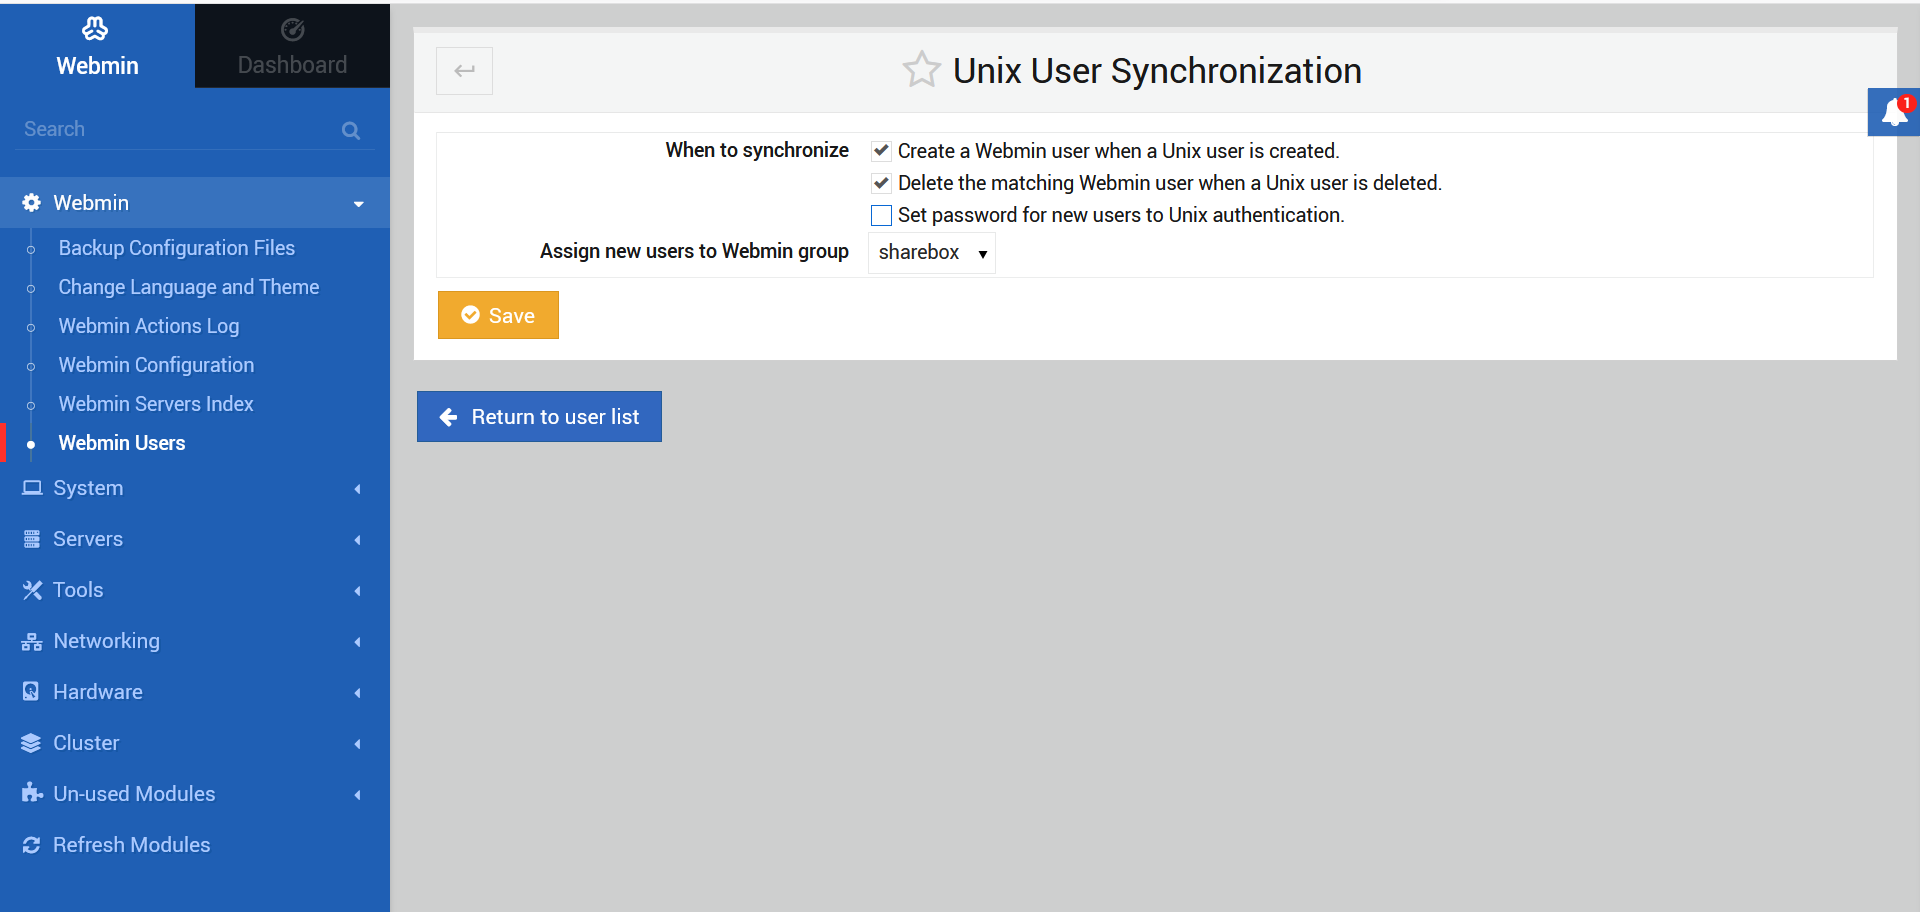Open the Cluster menu section
Screen dimensions: 1920x912
[88, 742]
